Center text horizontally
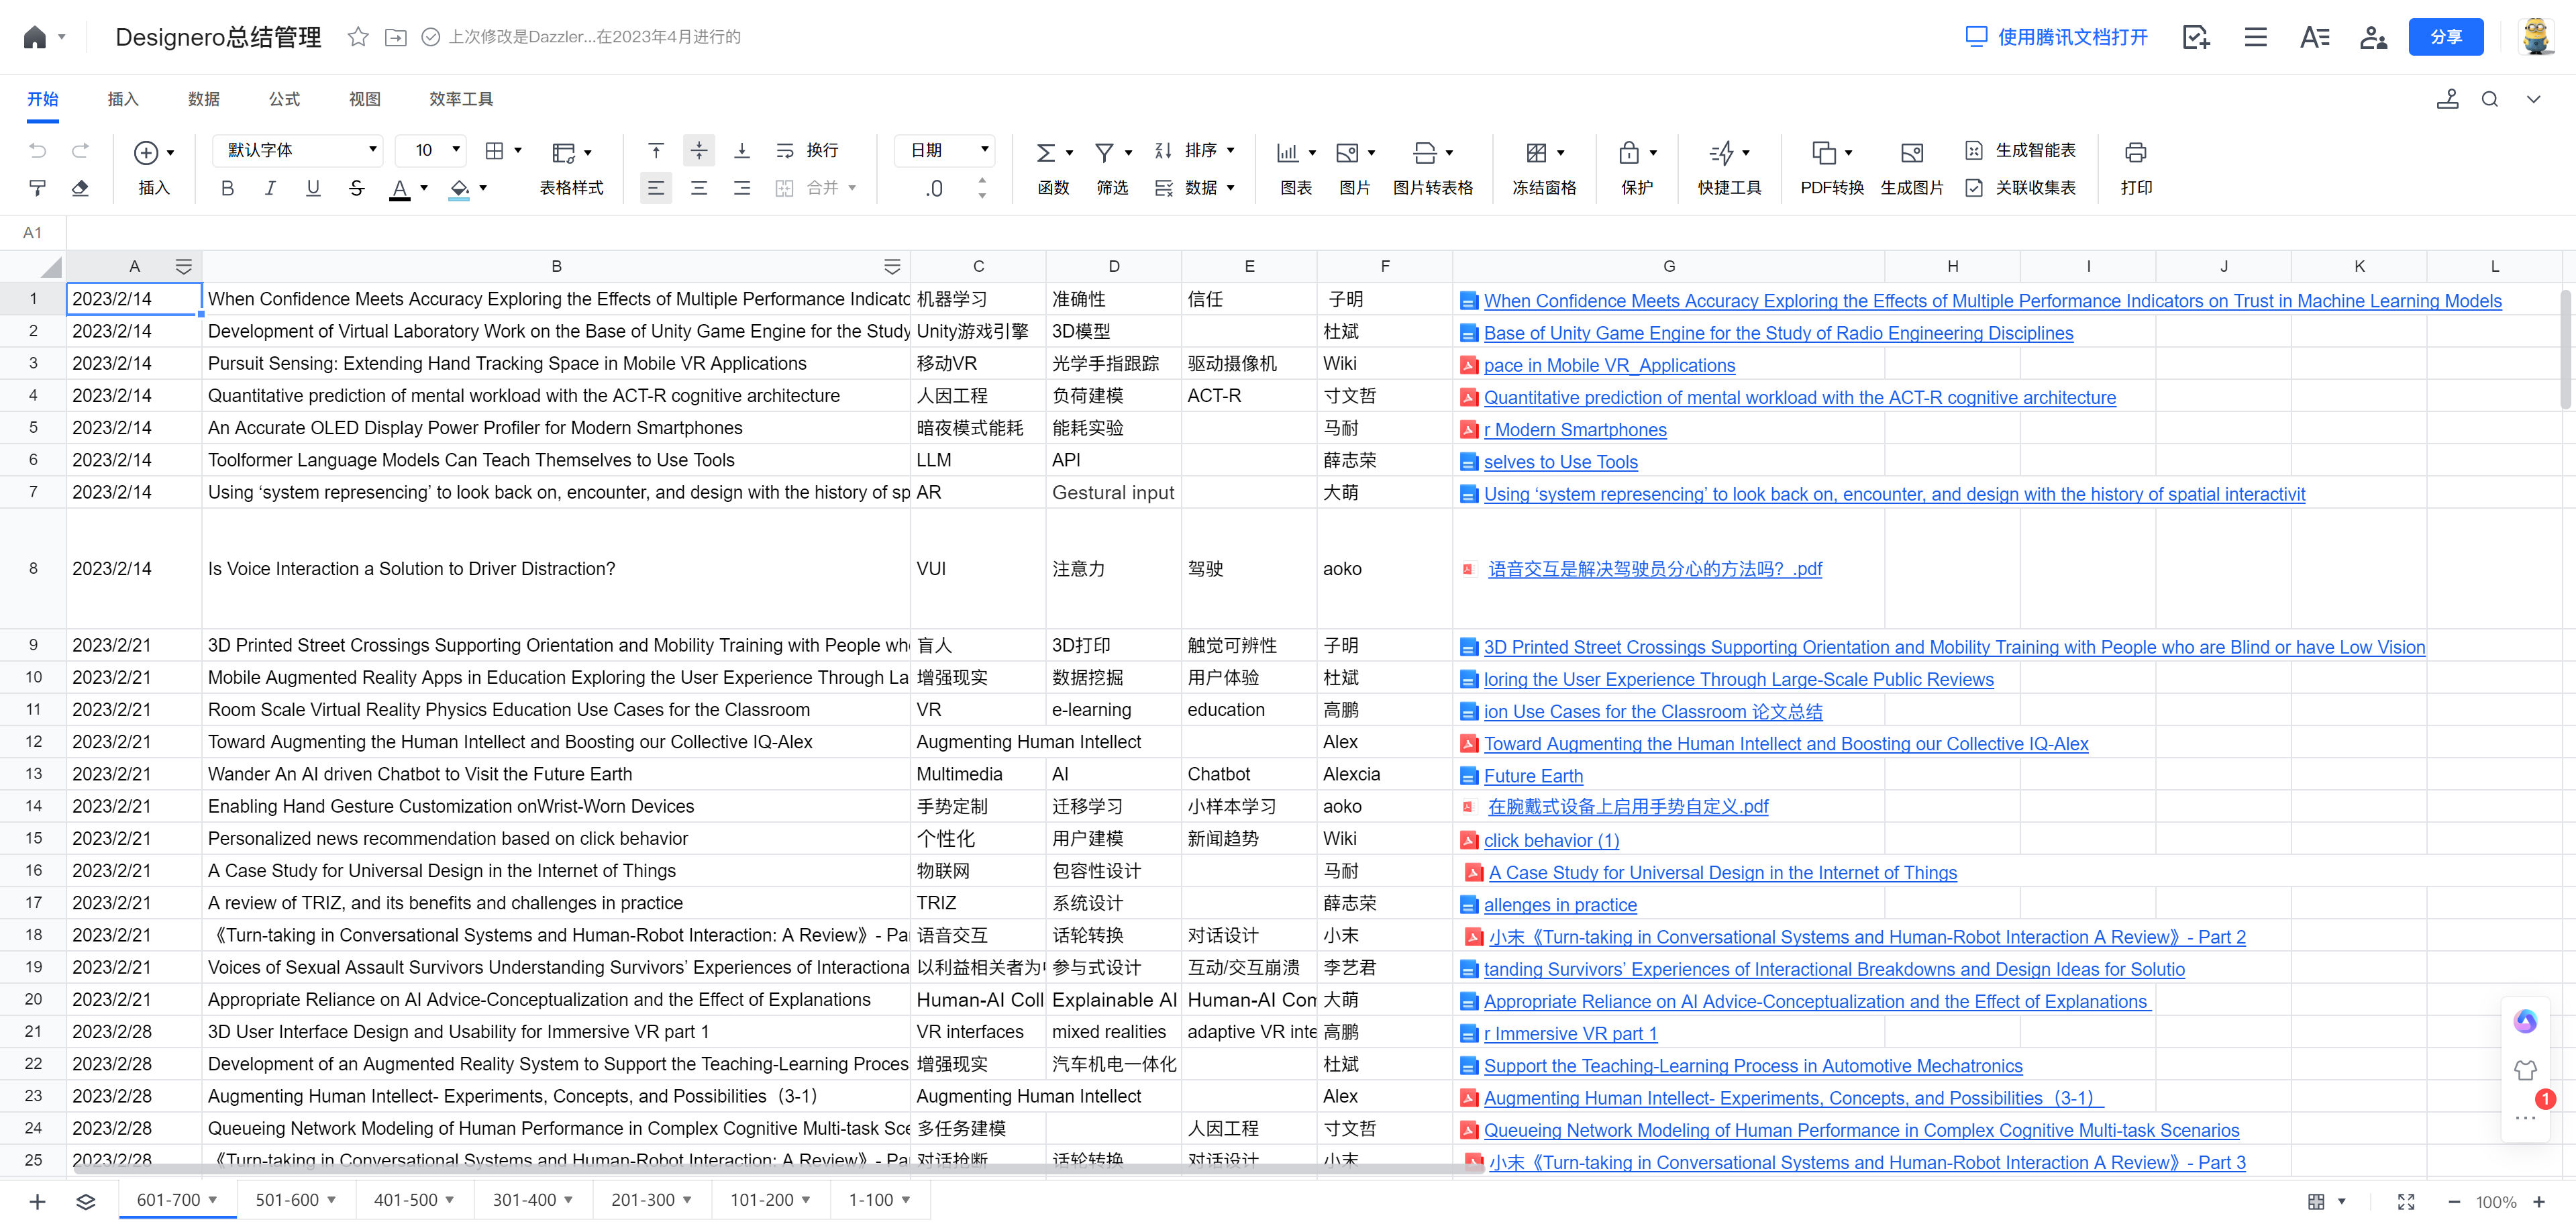2576x1222 pixels. pos(699,188)
